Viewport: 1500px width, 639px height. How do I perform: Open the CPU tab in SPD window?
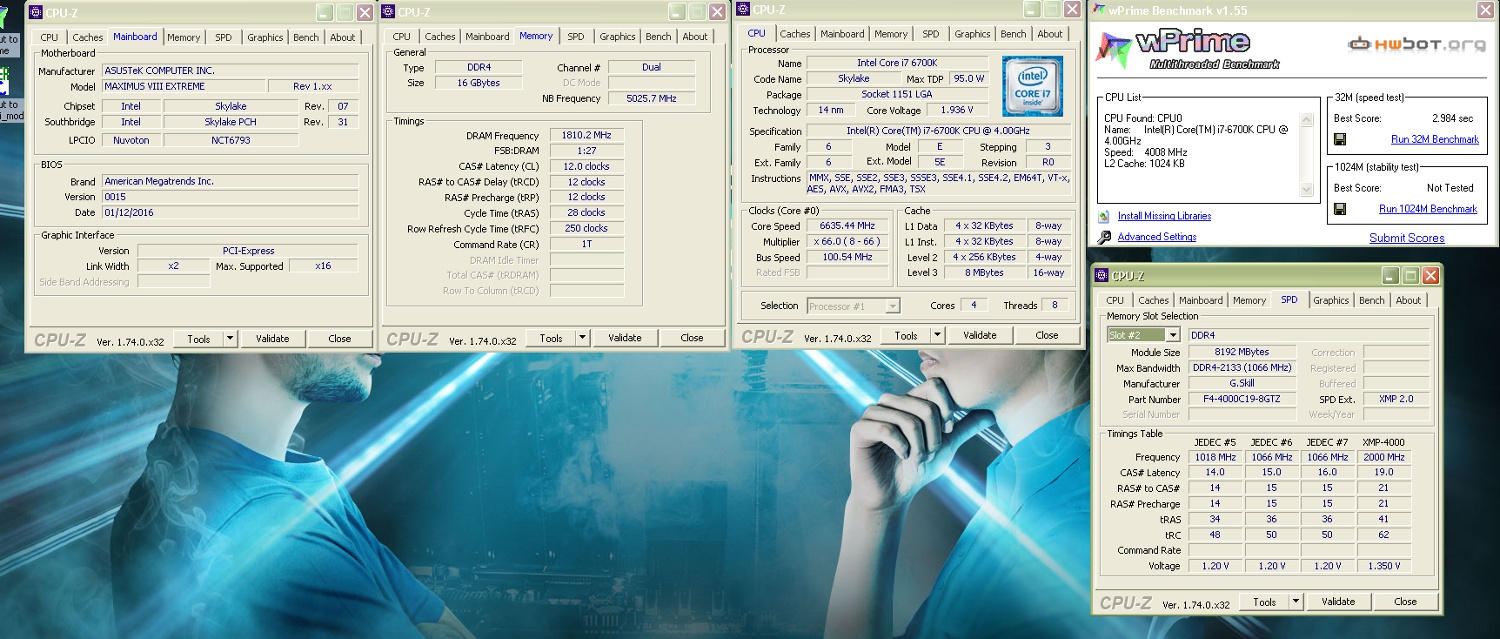(x=1115, y=300)
